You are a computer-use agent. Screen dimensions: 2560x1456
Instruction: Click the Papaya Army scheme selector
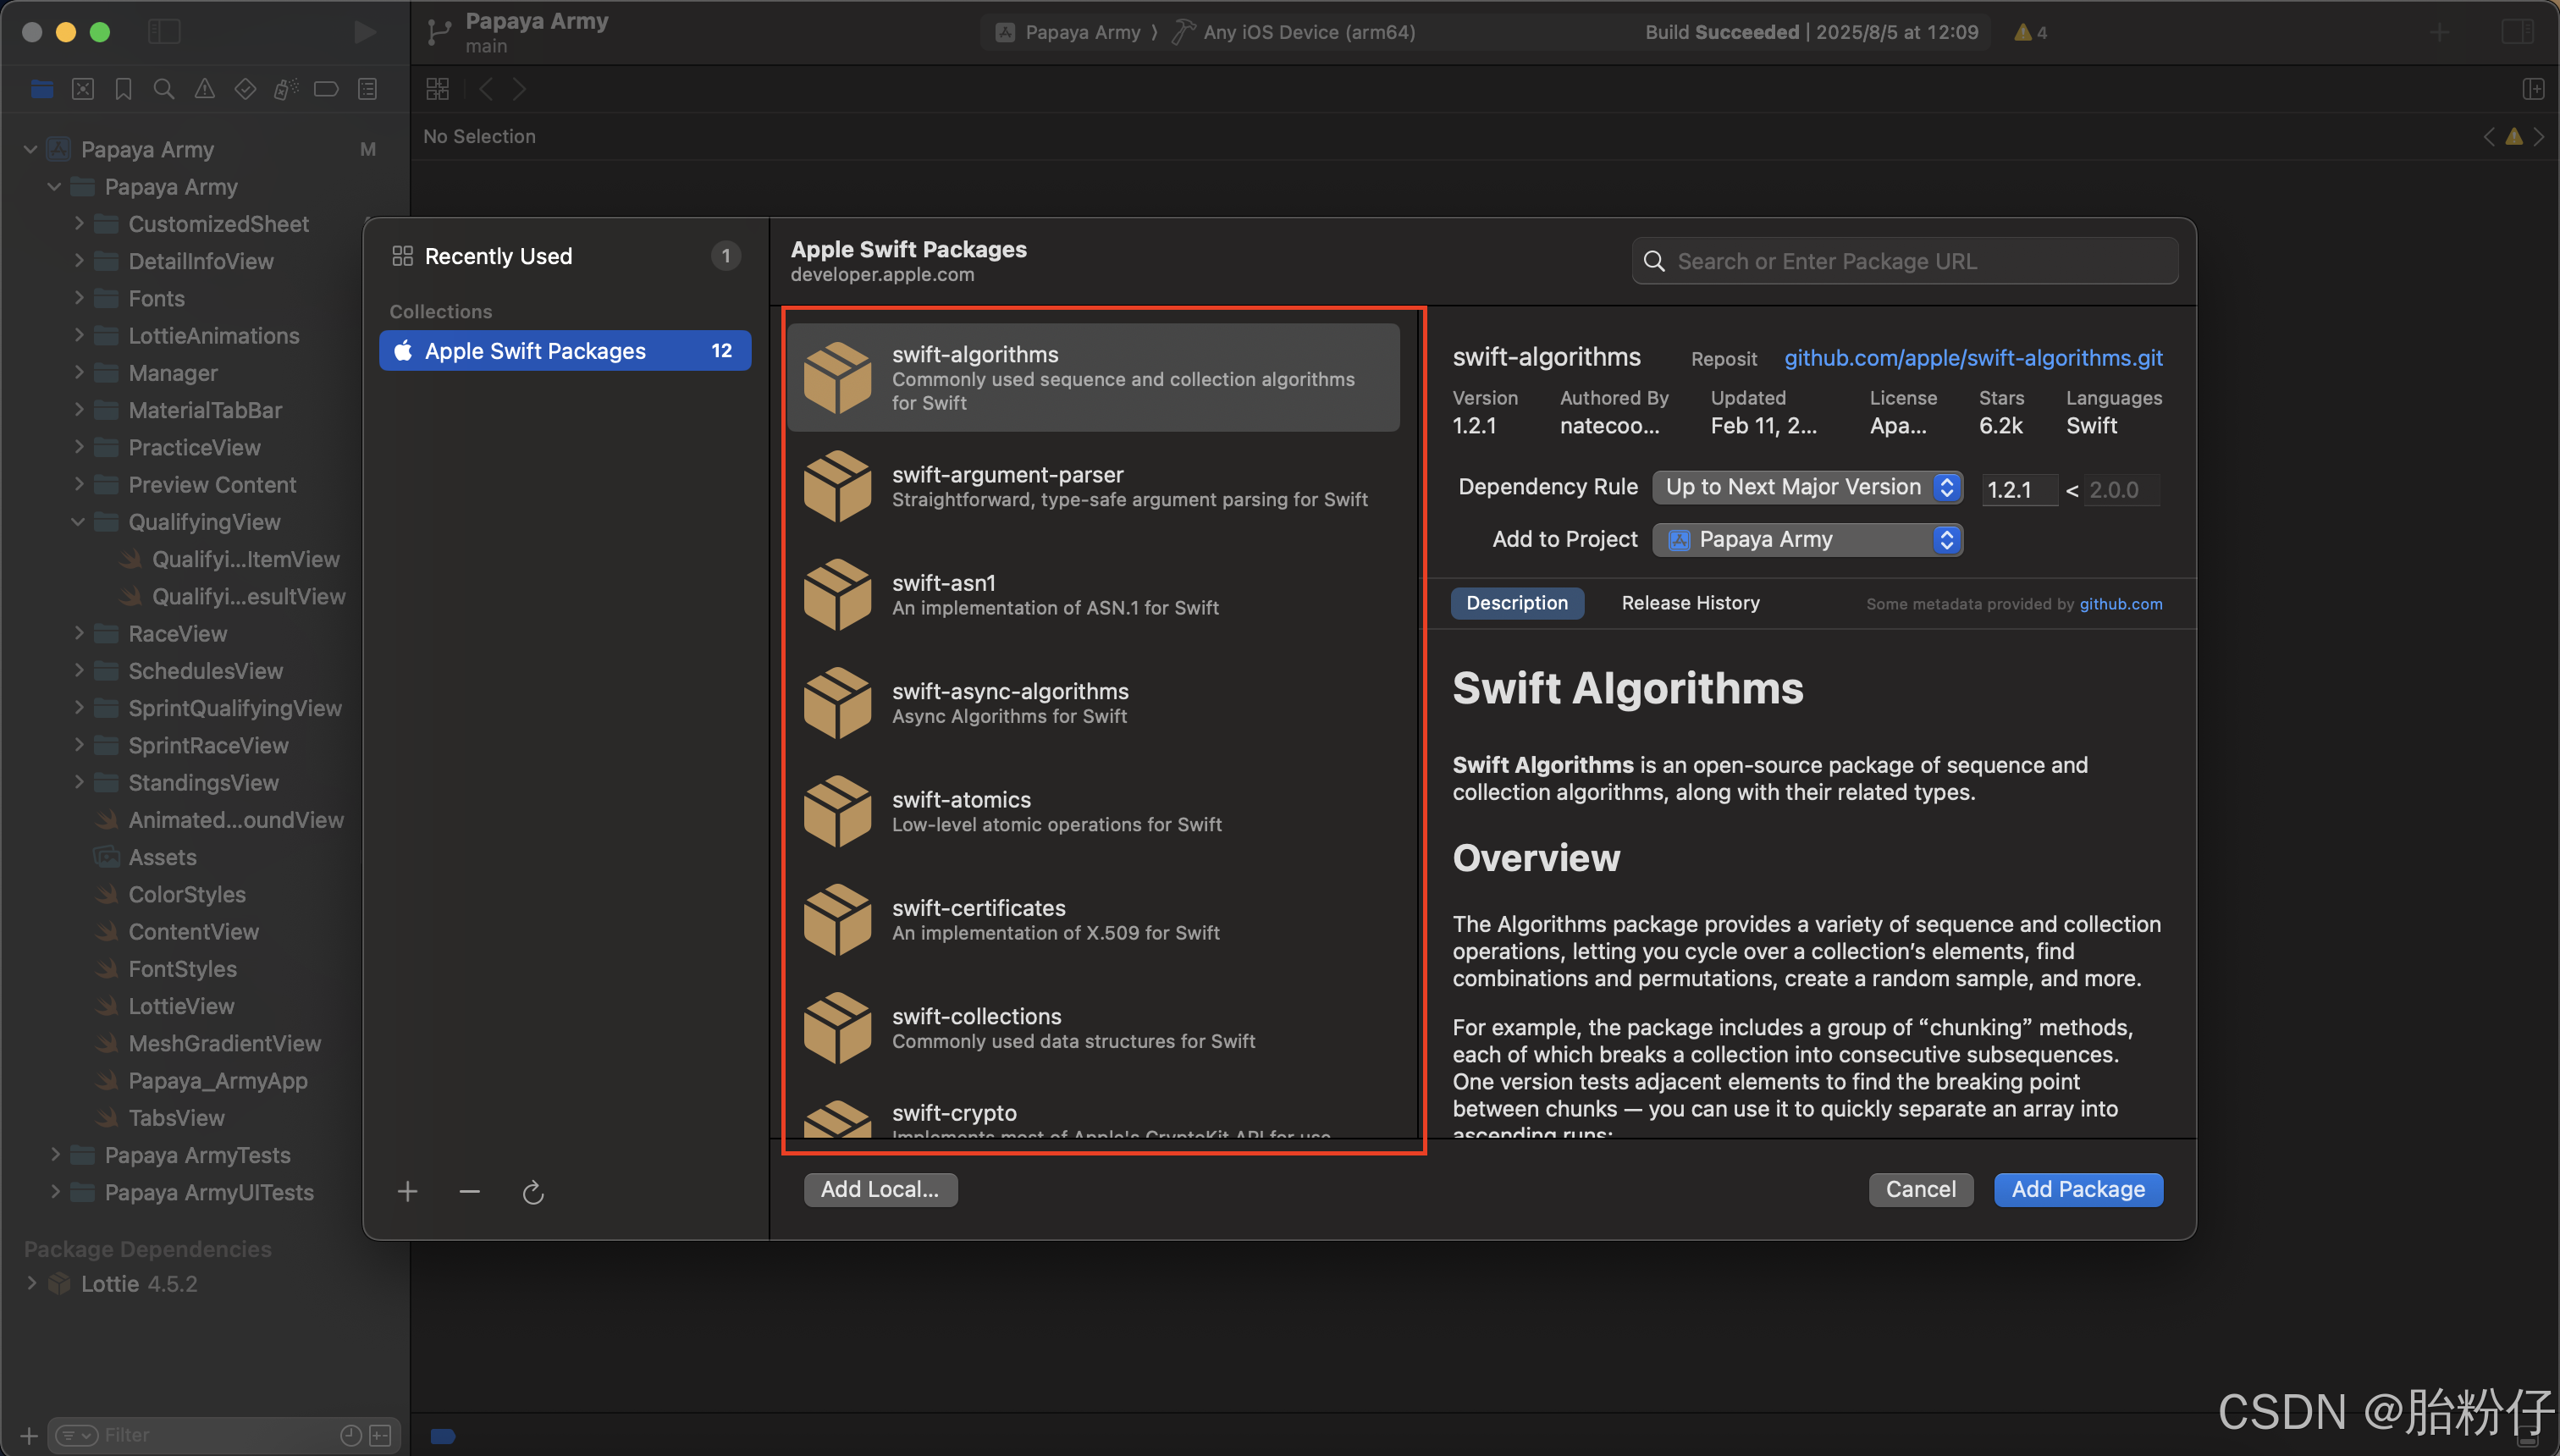tap(1069, 32)
